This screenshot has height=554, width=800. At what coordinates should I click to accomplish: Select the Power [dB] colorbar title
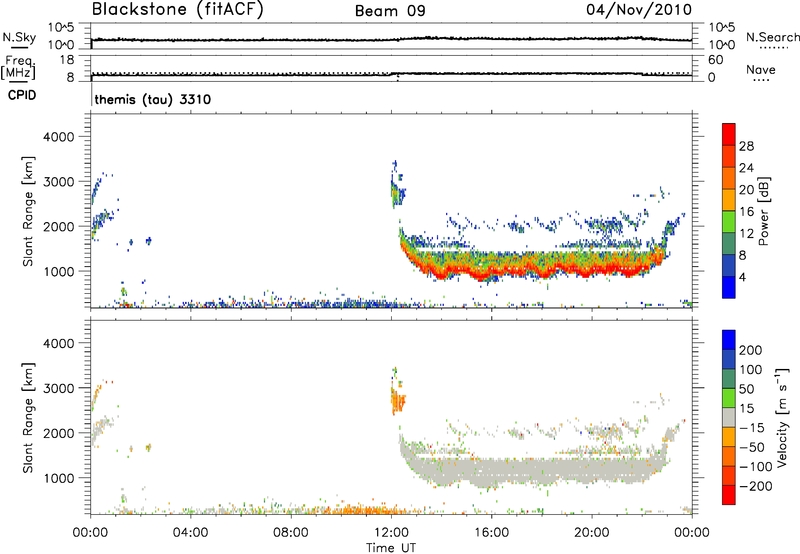[x=763, y=211]
